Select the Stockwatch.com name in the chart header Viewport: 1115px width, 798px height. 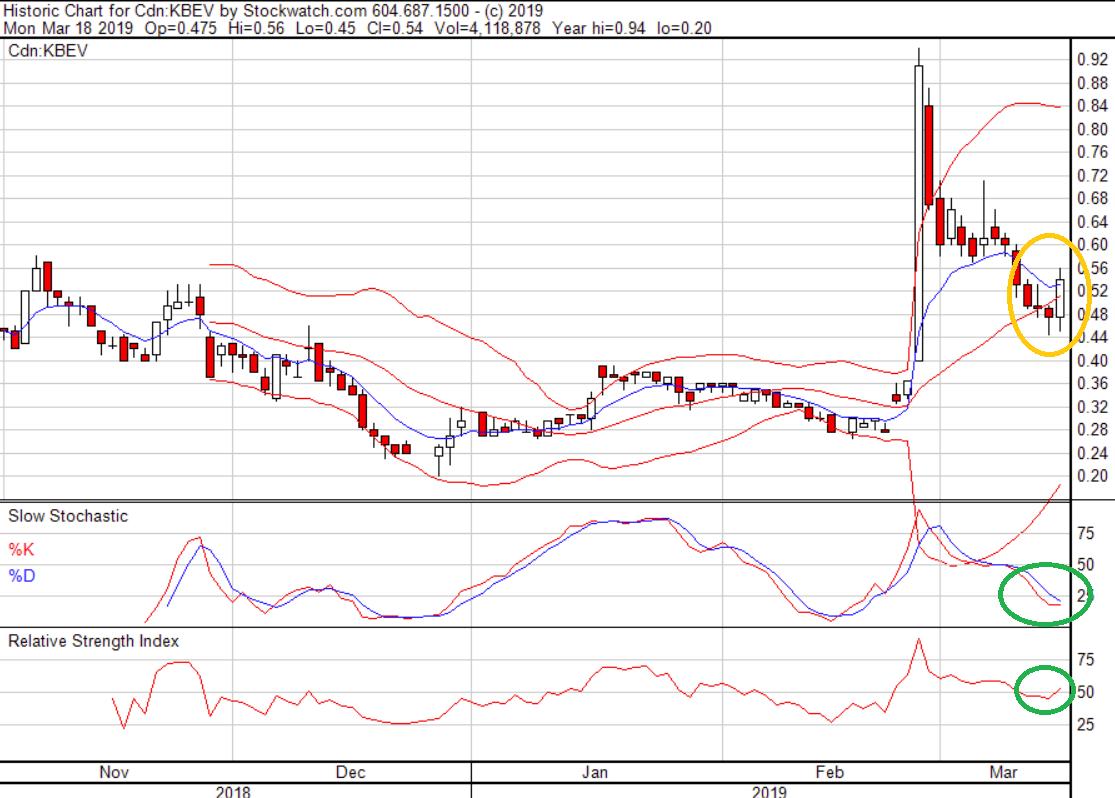pyautogui.click(x=305, y=11)
